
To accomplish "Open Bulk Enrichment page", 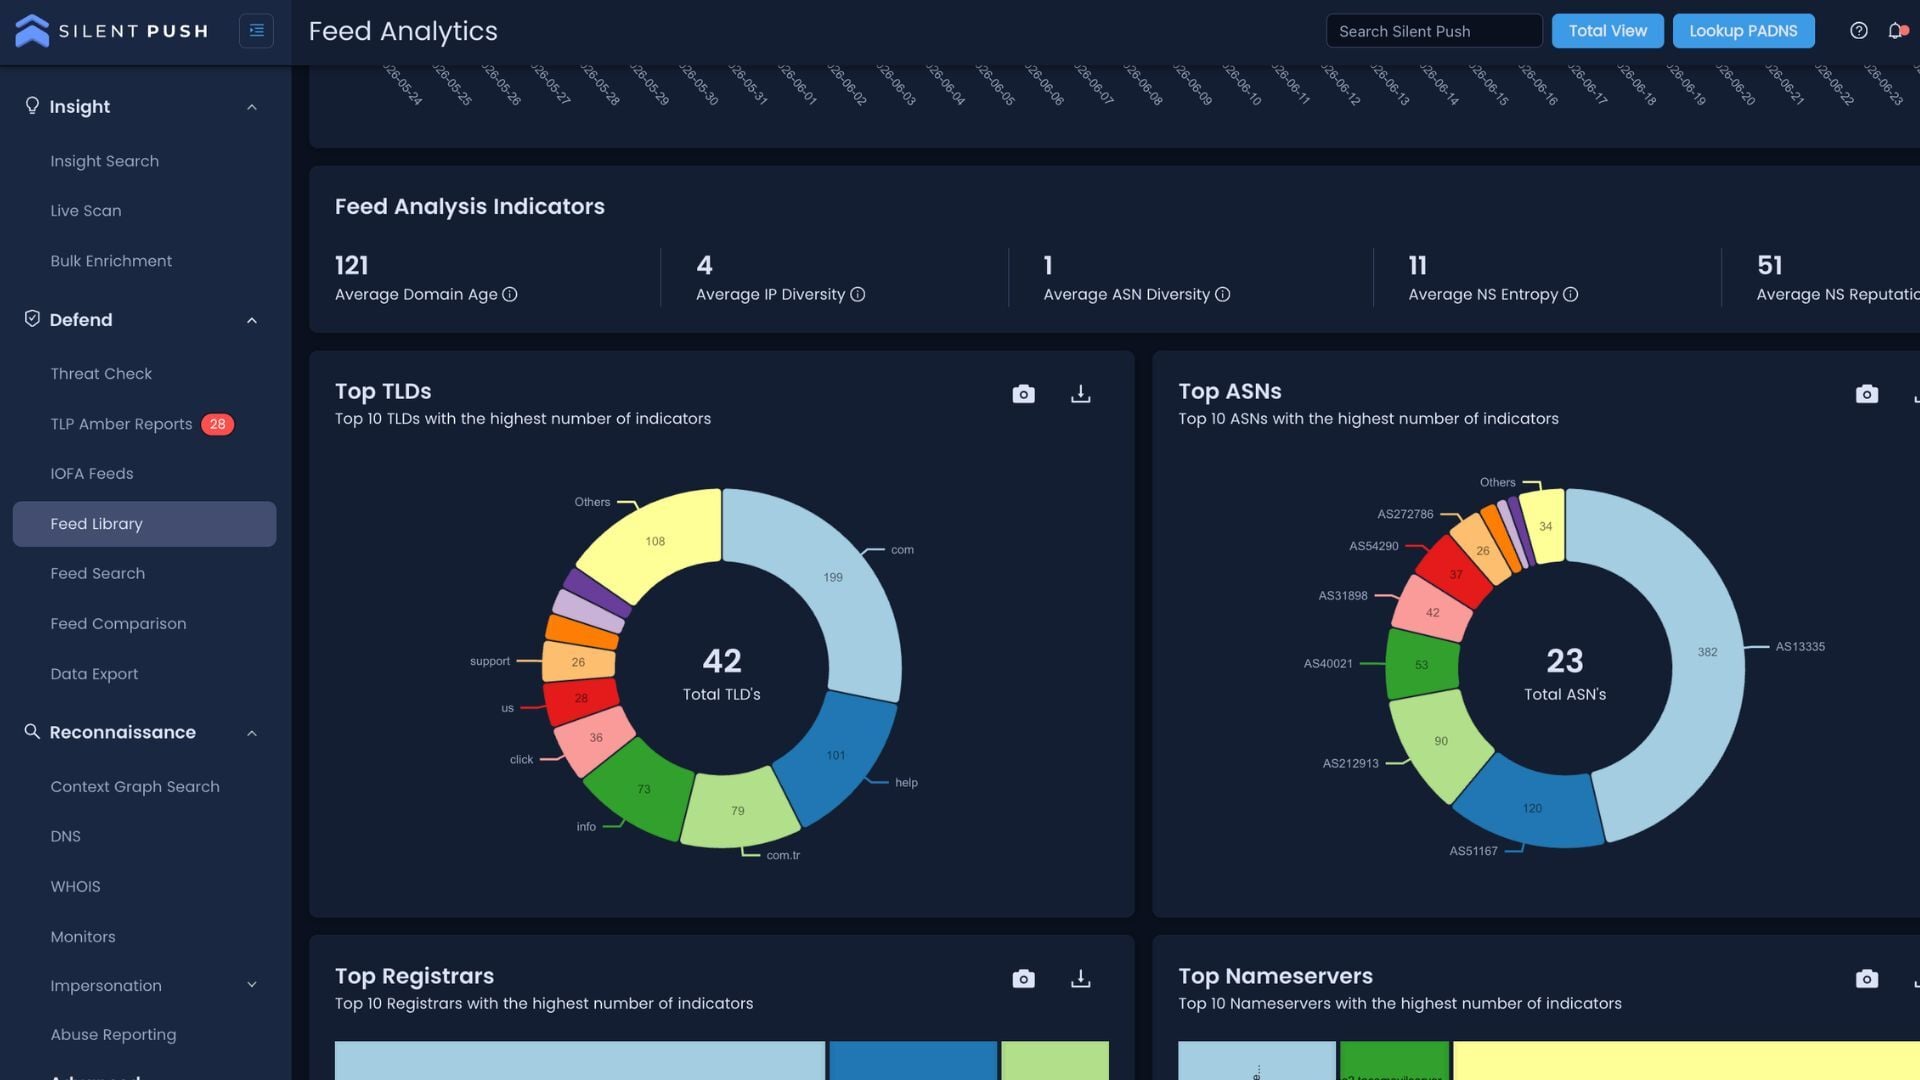I will (111, 261).
